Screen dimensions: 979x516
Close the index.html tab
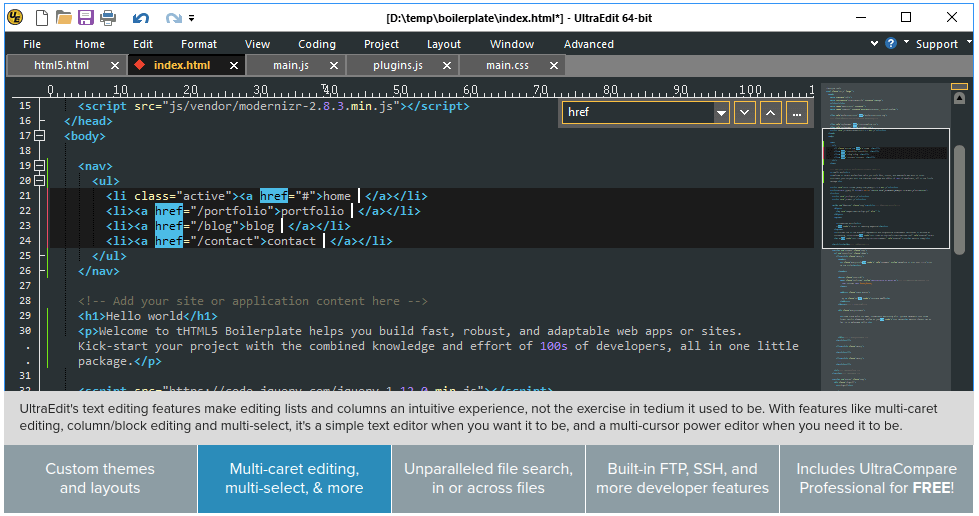[234, 66]
